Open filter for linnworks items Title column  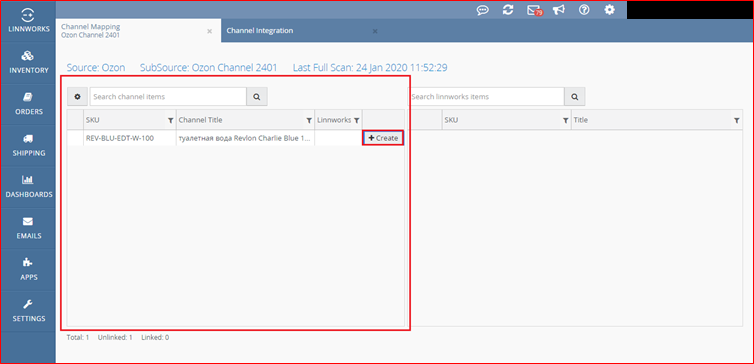(736, 121)
